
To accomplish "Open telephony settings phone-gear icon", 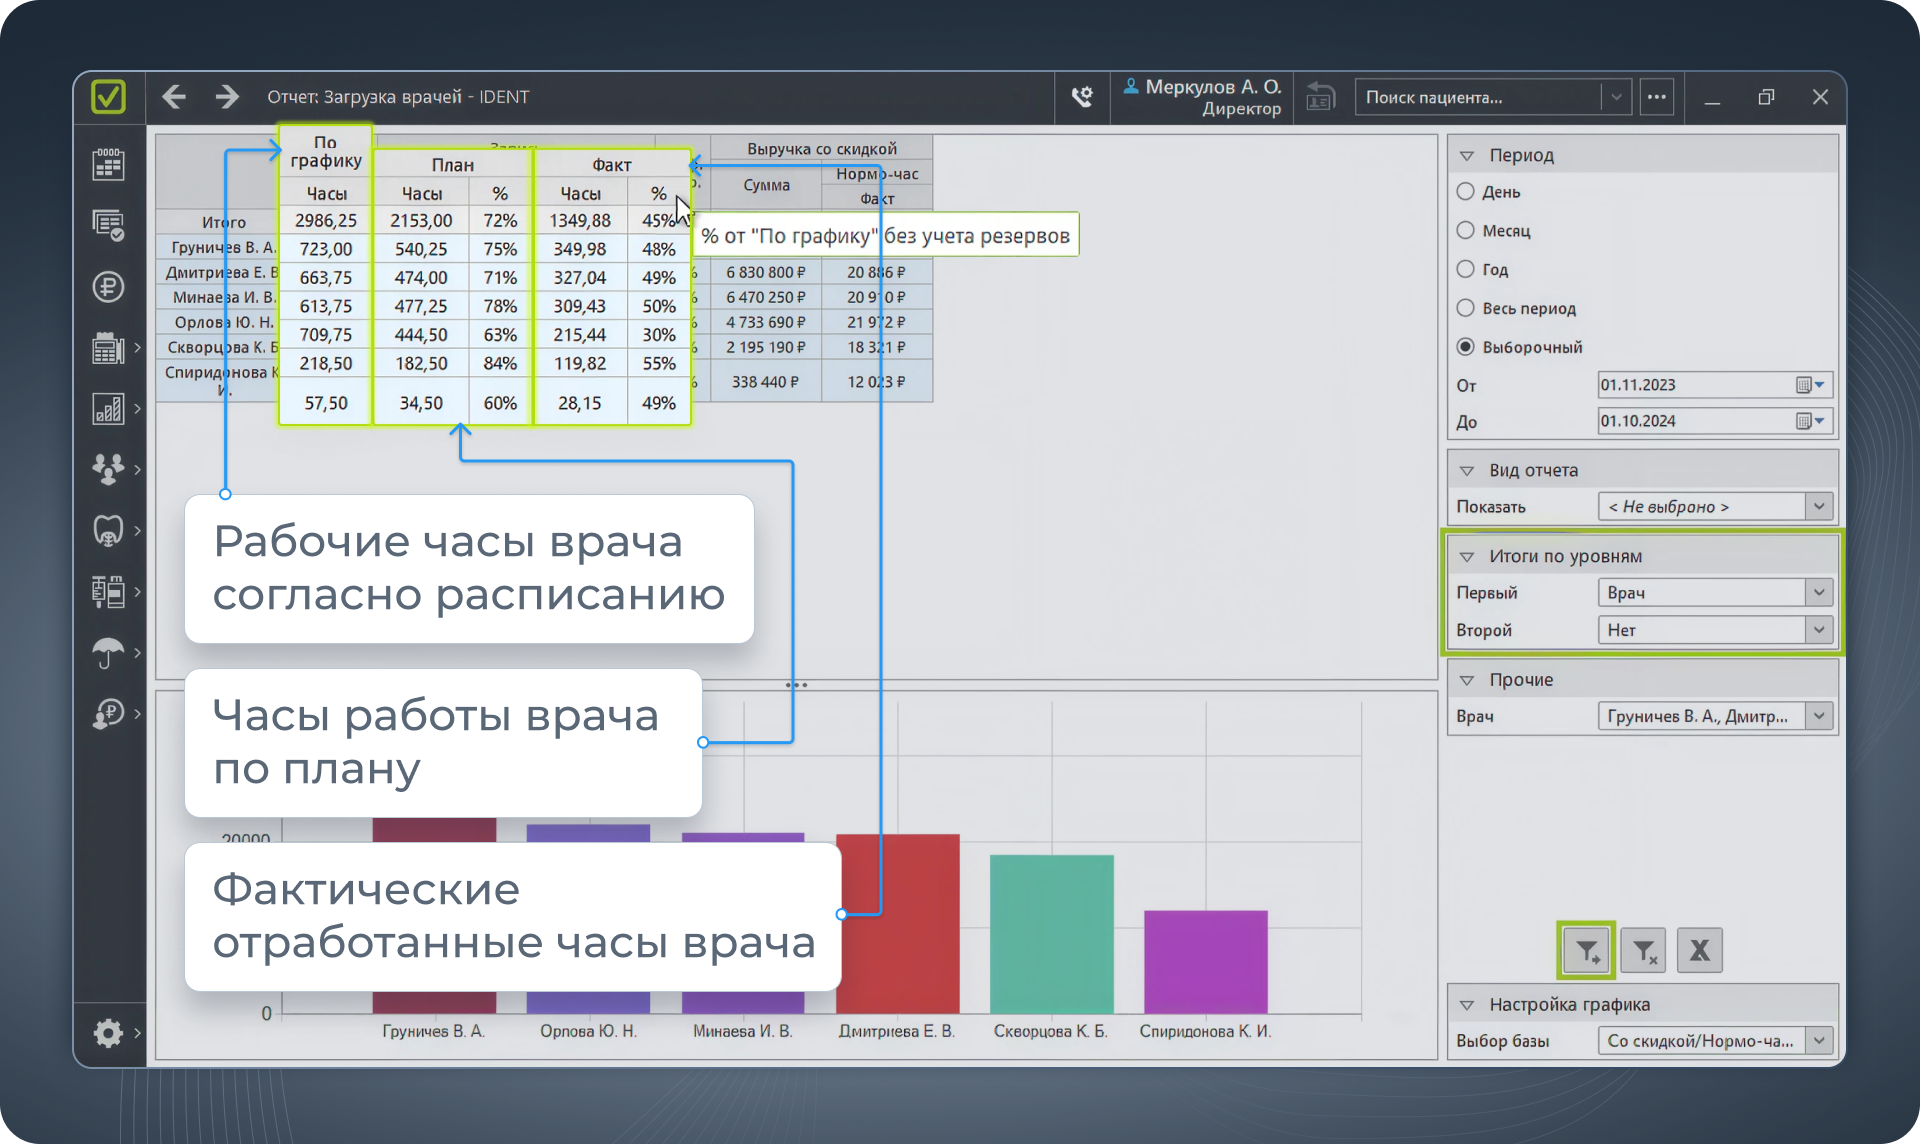I will tap(1082, 97).
